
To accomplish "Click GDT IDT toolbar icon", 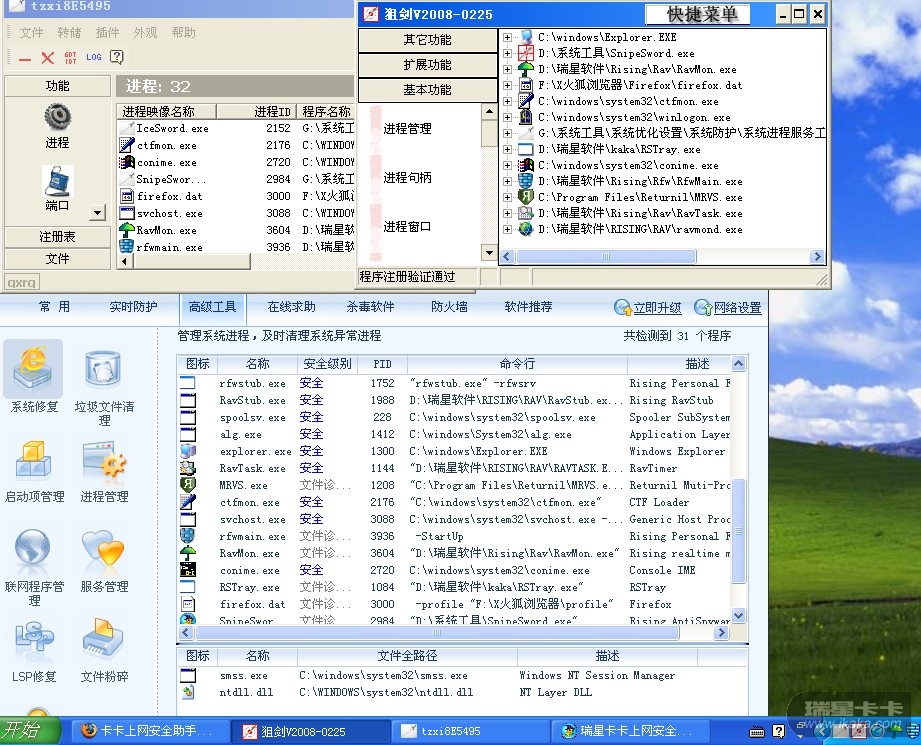I will [x=70, y=58].
